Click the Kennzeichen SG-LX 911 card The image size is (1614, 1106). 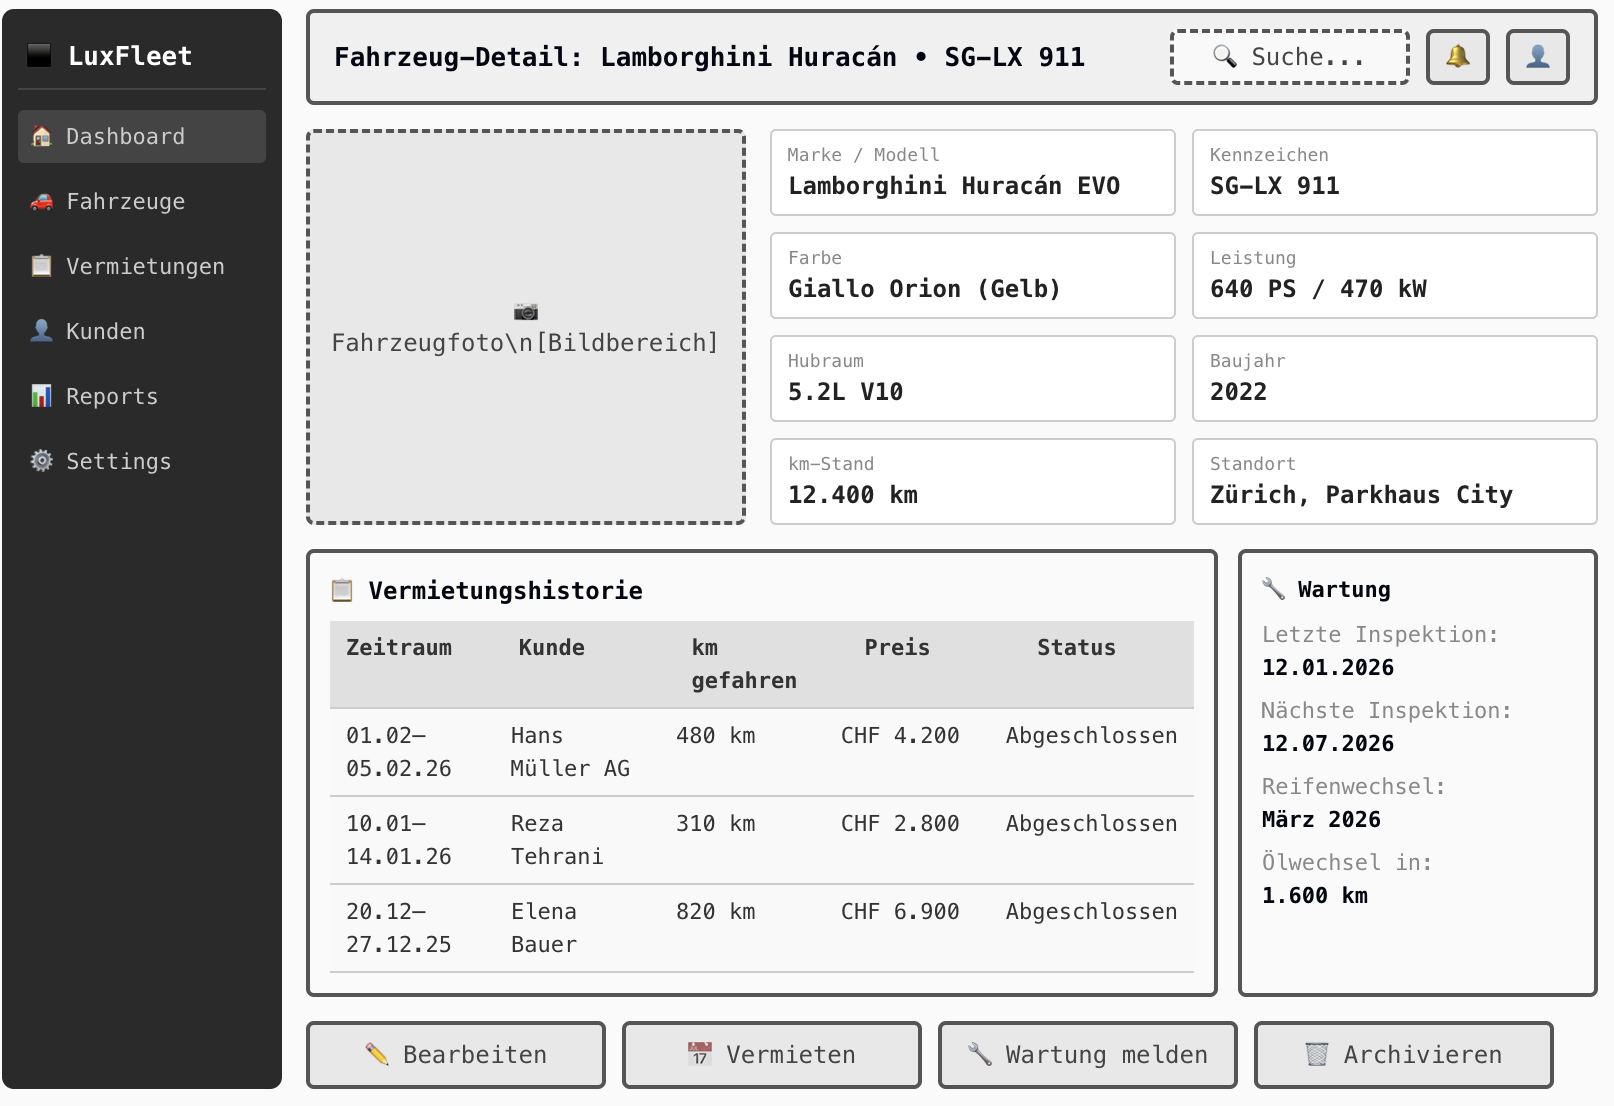[x=1395, y=172]
